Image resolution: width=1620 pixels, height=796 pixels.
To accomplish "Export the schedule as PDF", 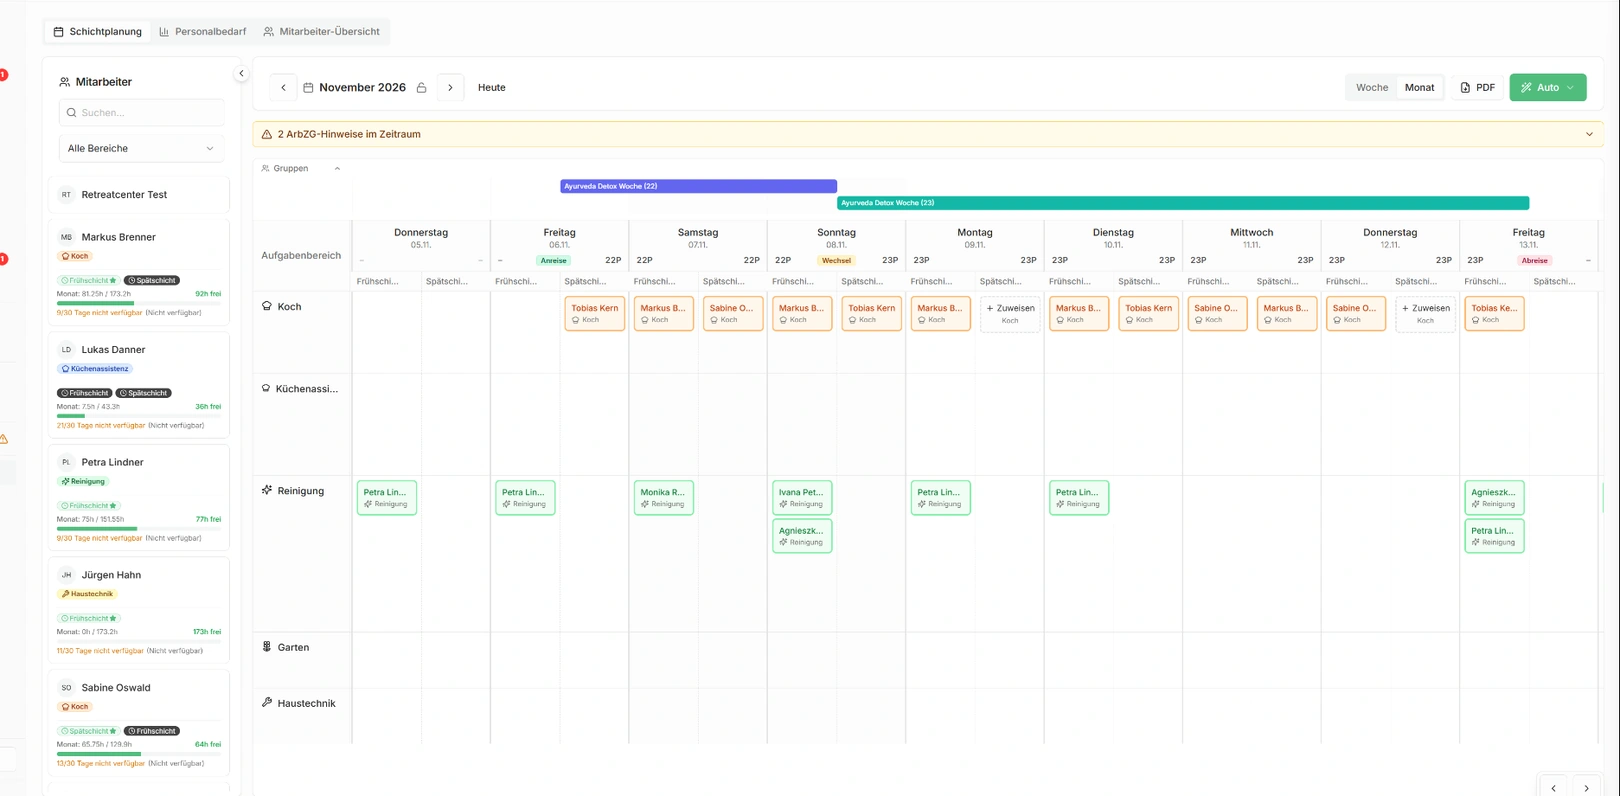I will pyautogui.click(x=1478, y=88).
